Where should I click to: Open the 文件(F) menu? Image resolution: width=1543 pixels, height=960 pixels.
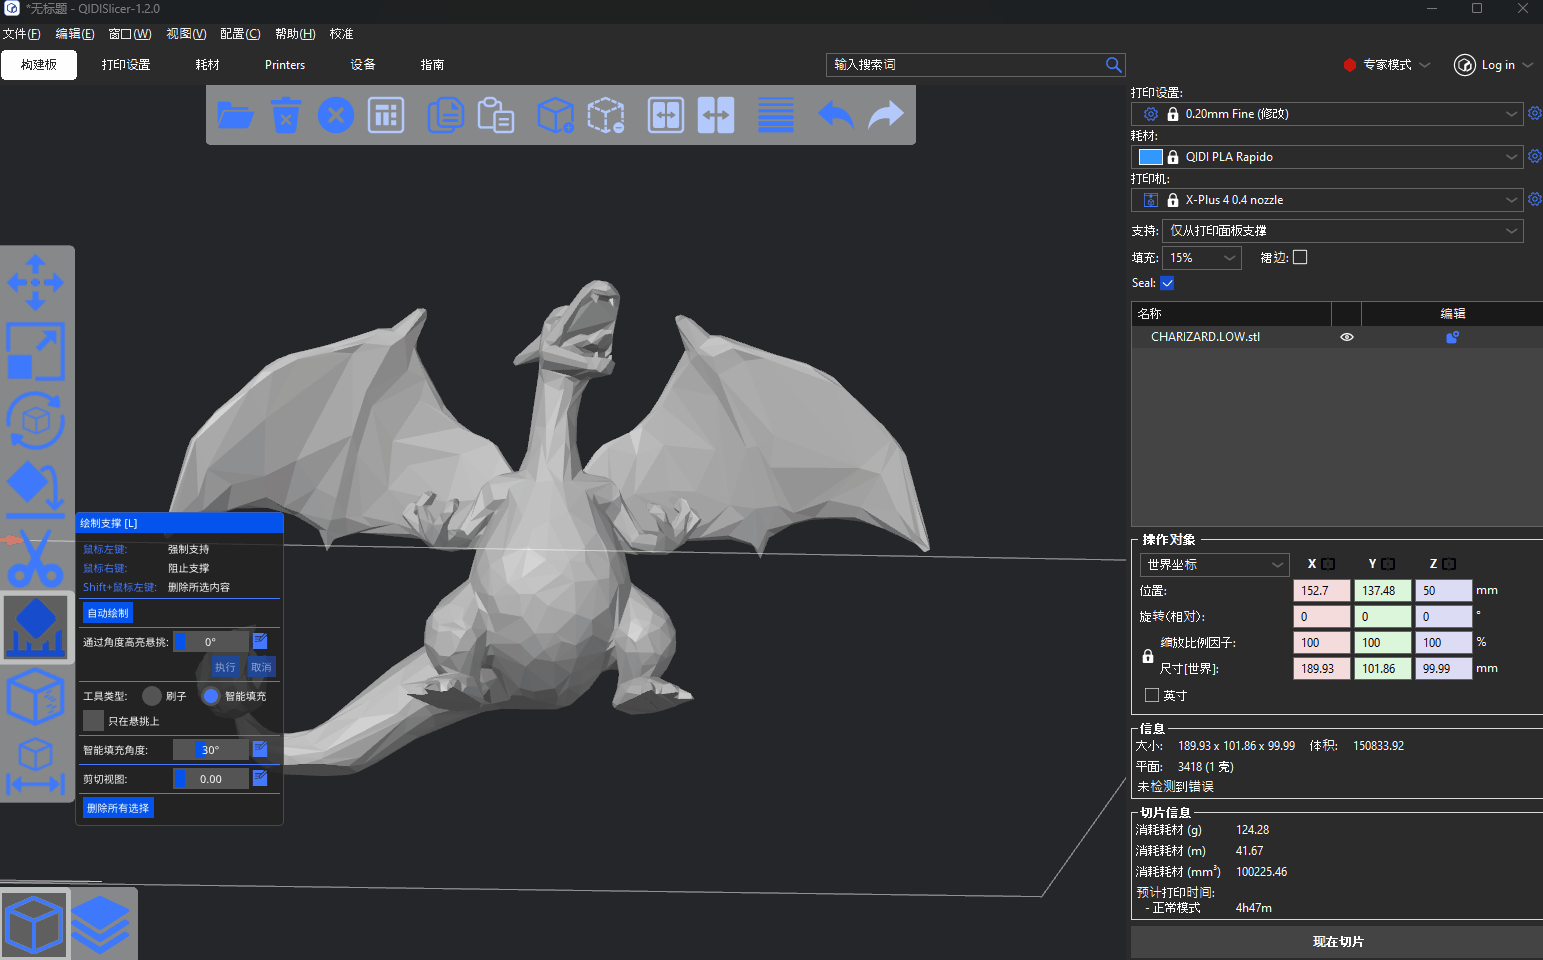(x=21, y=34)
